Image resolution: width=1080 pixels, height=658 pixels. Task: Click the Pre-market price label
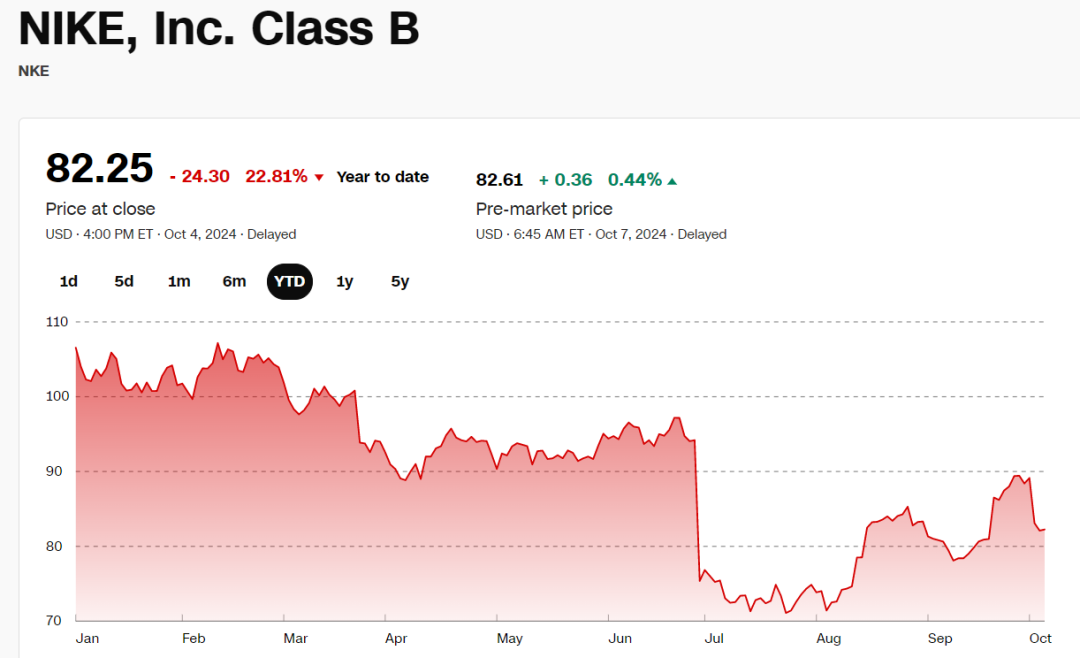[x=544, y=209]
